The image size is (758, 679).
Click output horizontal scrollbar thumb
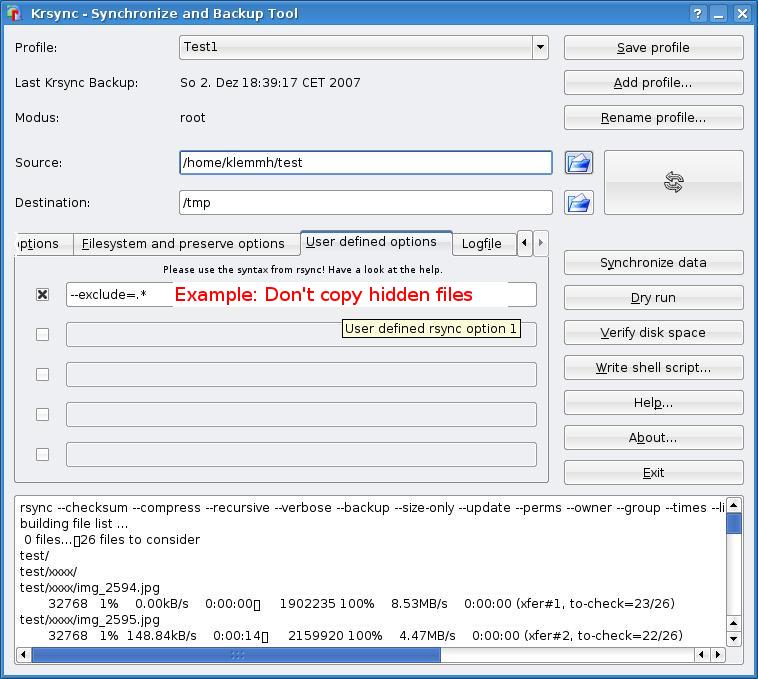tap(236, 655)
